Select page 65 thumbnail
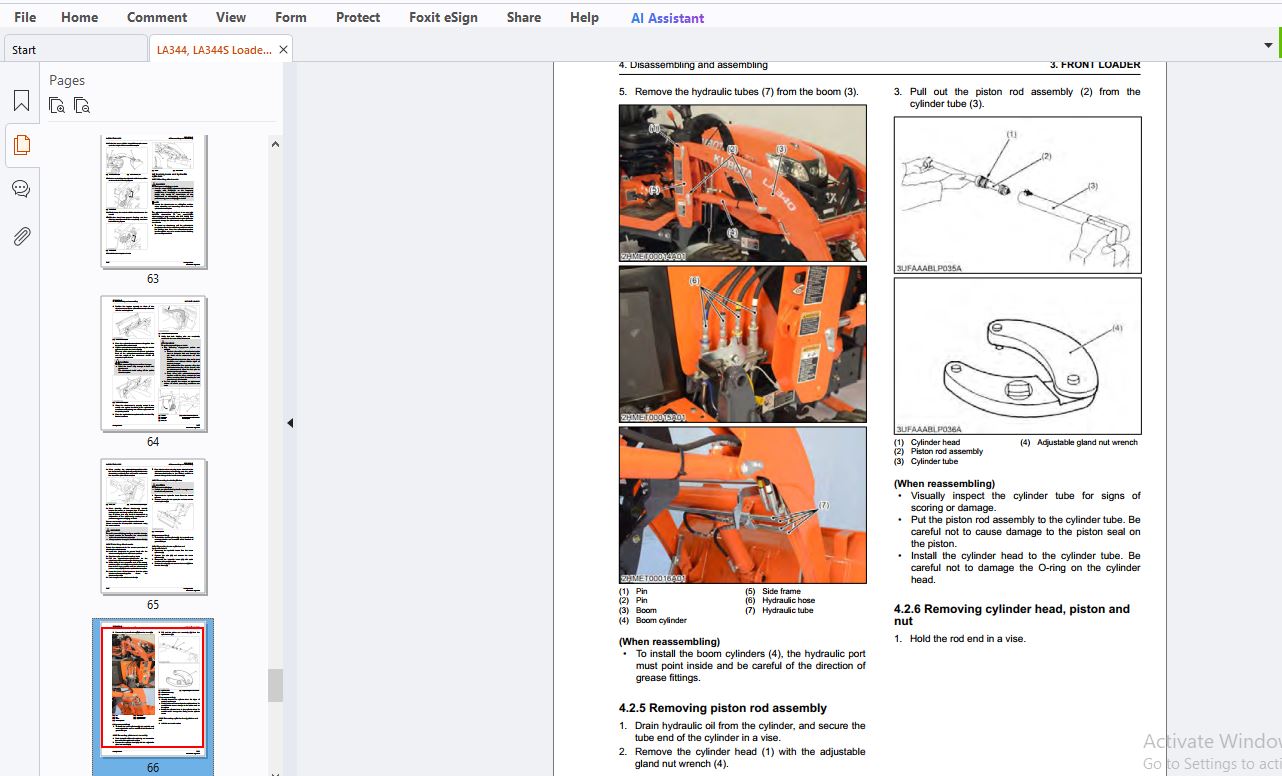 tap(153, 527)
